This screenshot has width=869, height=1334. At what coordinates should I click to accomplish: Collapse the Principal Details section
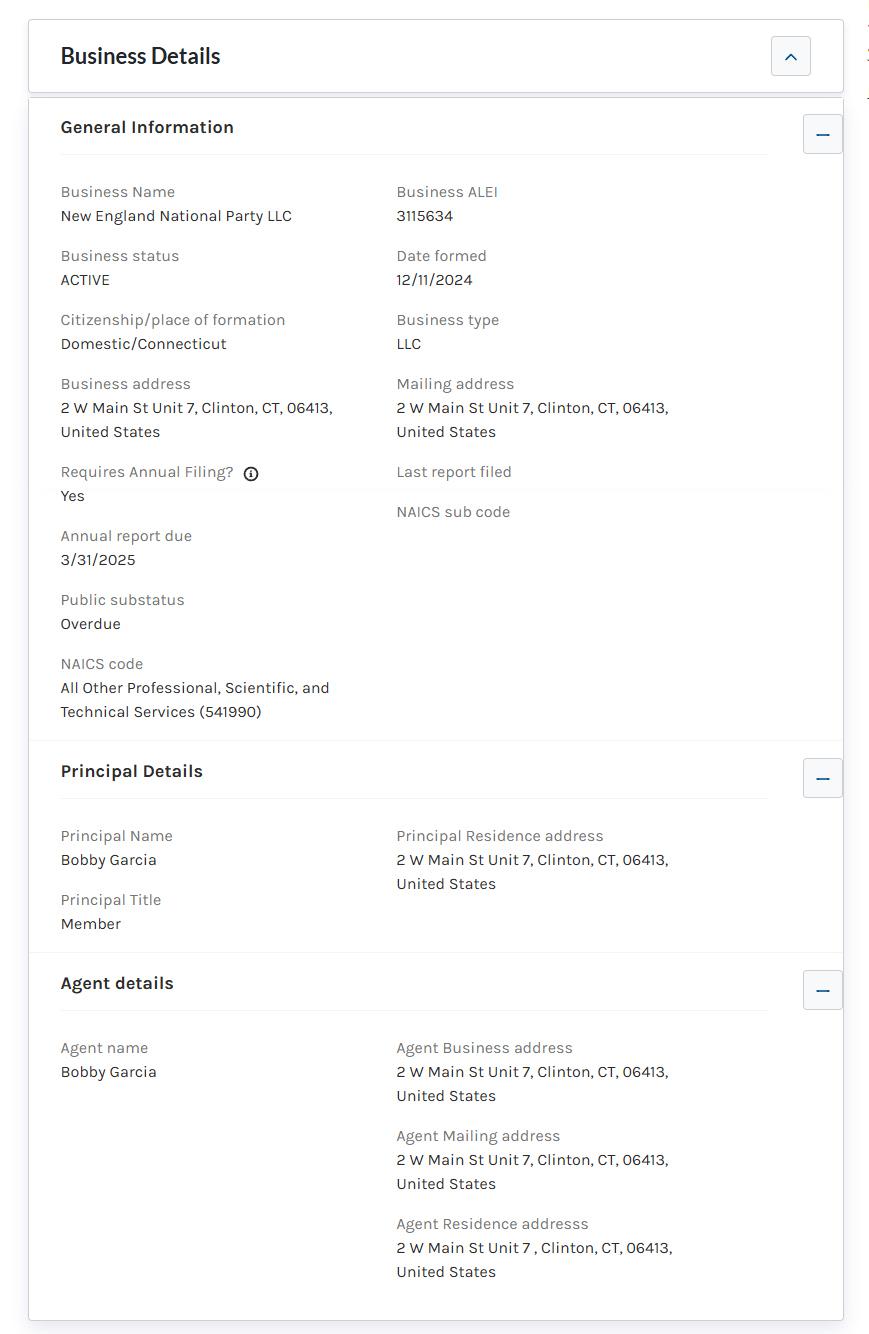822,778
